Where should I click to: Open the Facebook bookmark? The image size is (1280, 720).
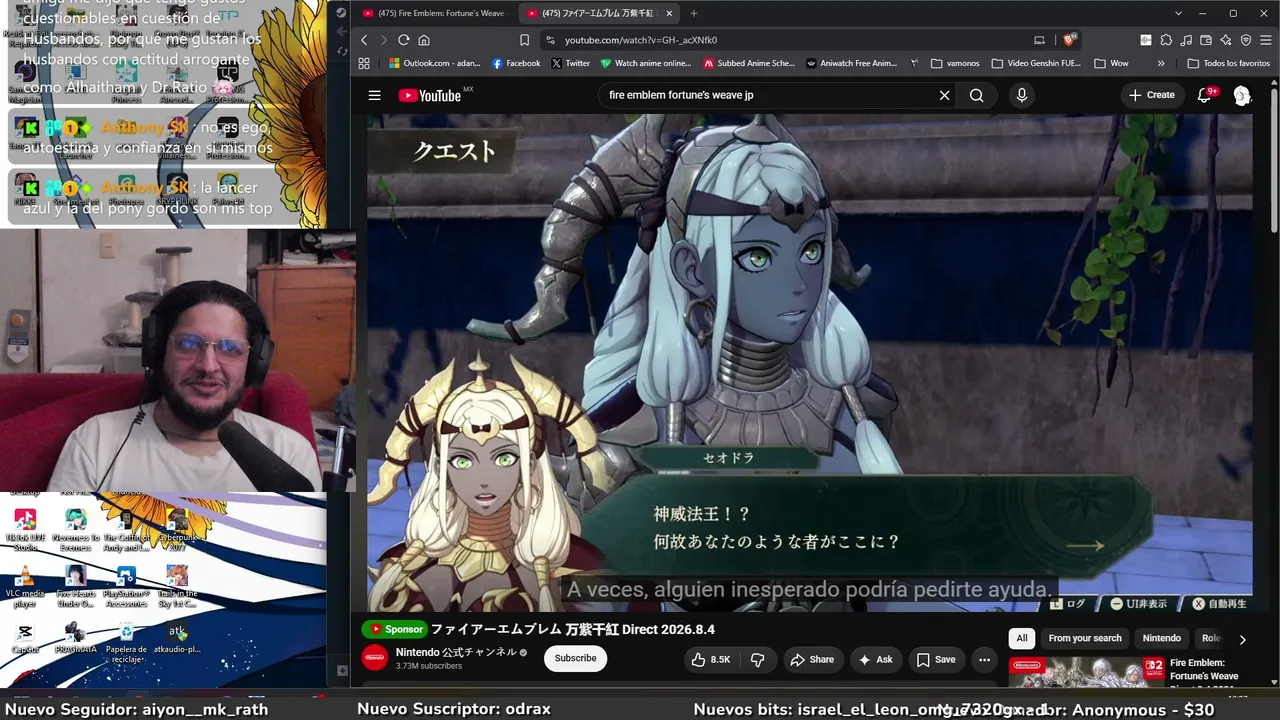tap(516, 63)
